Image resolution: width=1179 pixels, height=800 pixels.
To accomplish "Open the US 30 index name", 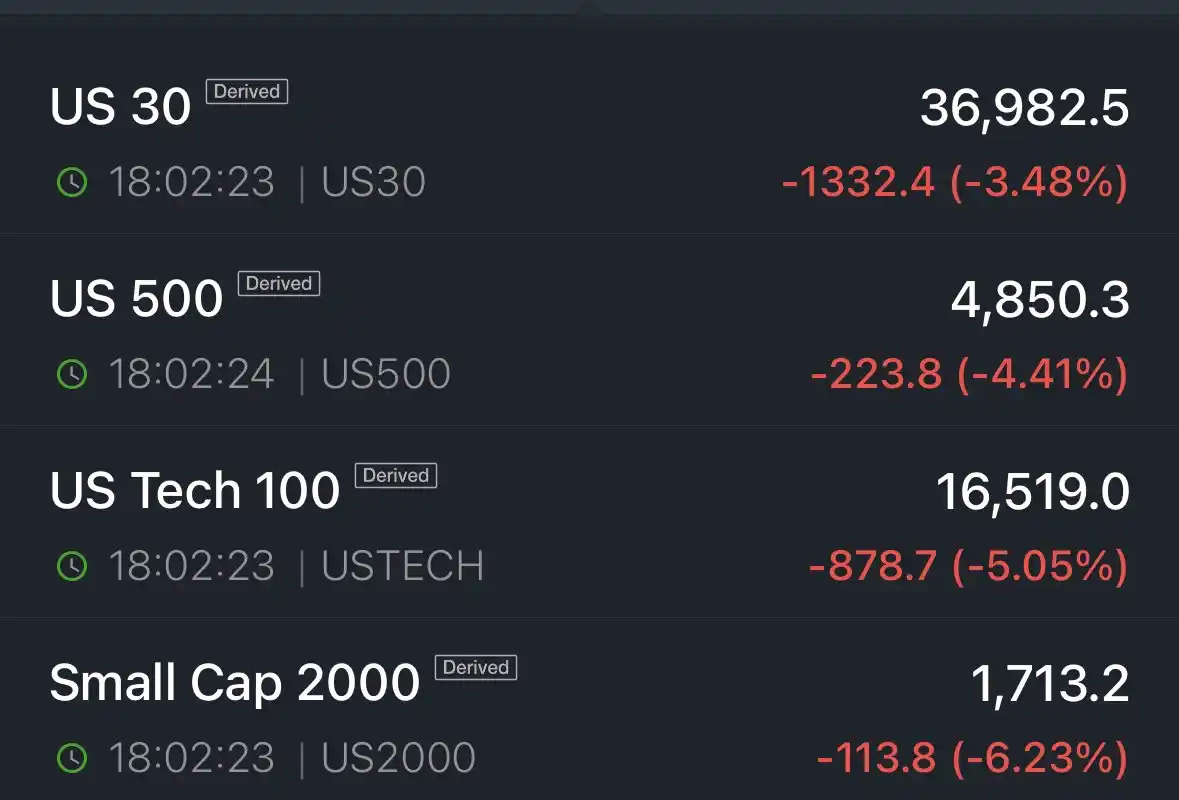I will click(120, 107).
